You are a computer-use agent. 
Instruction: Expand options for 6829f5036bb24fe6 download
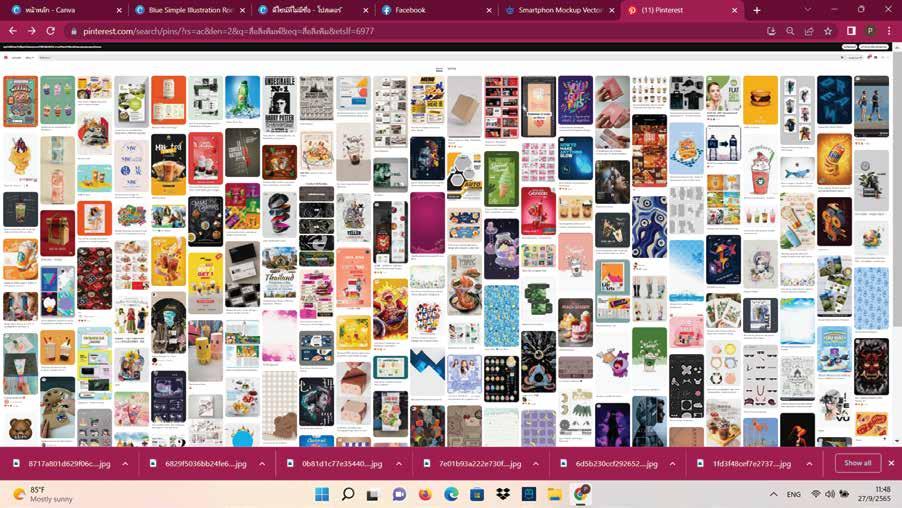click(x=262, y=464)
